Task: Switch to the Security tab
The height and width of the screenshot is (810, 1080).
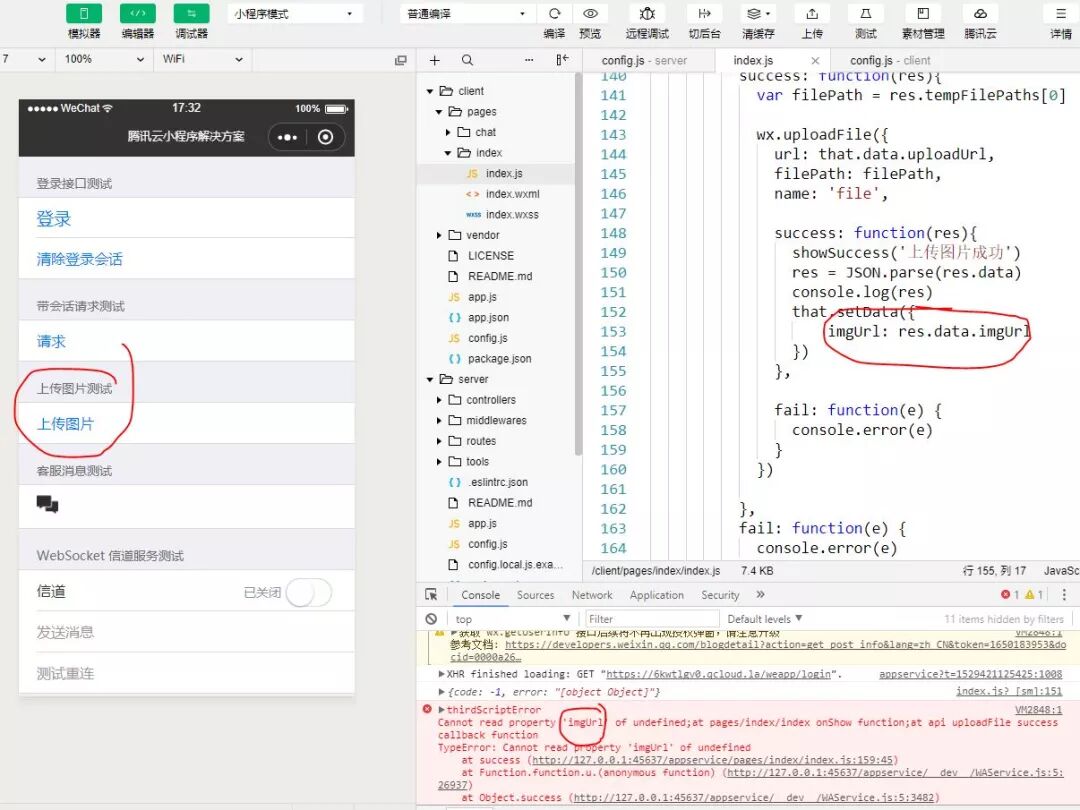Action: [720, 595]
